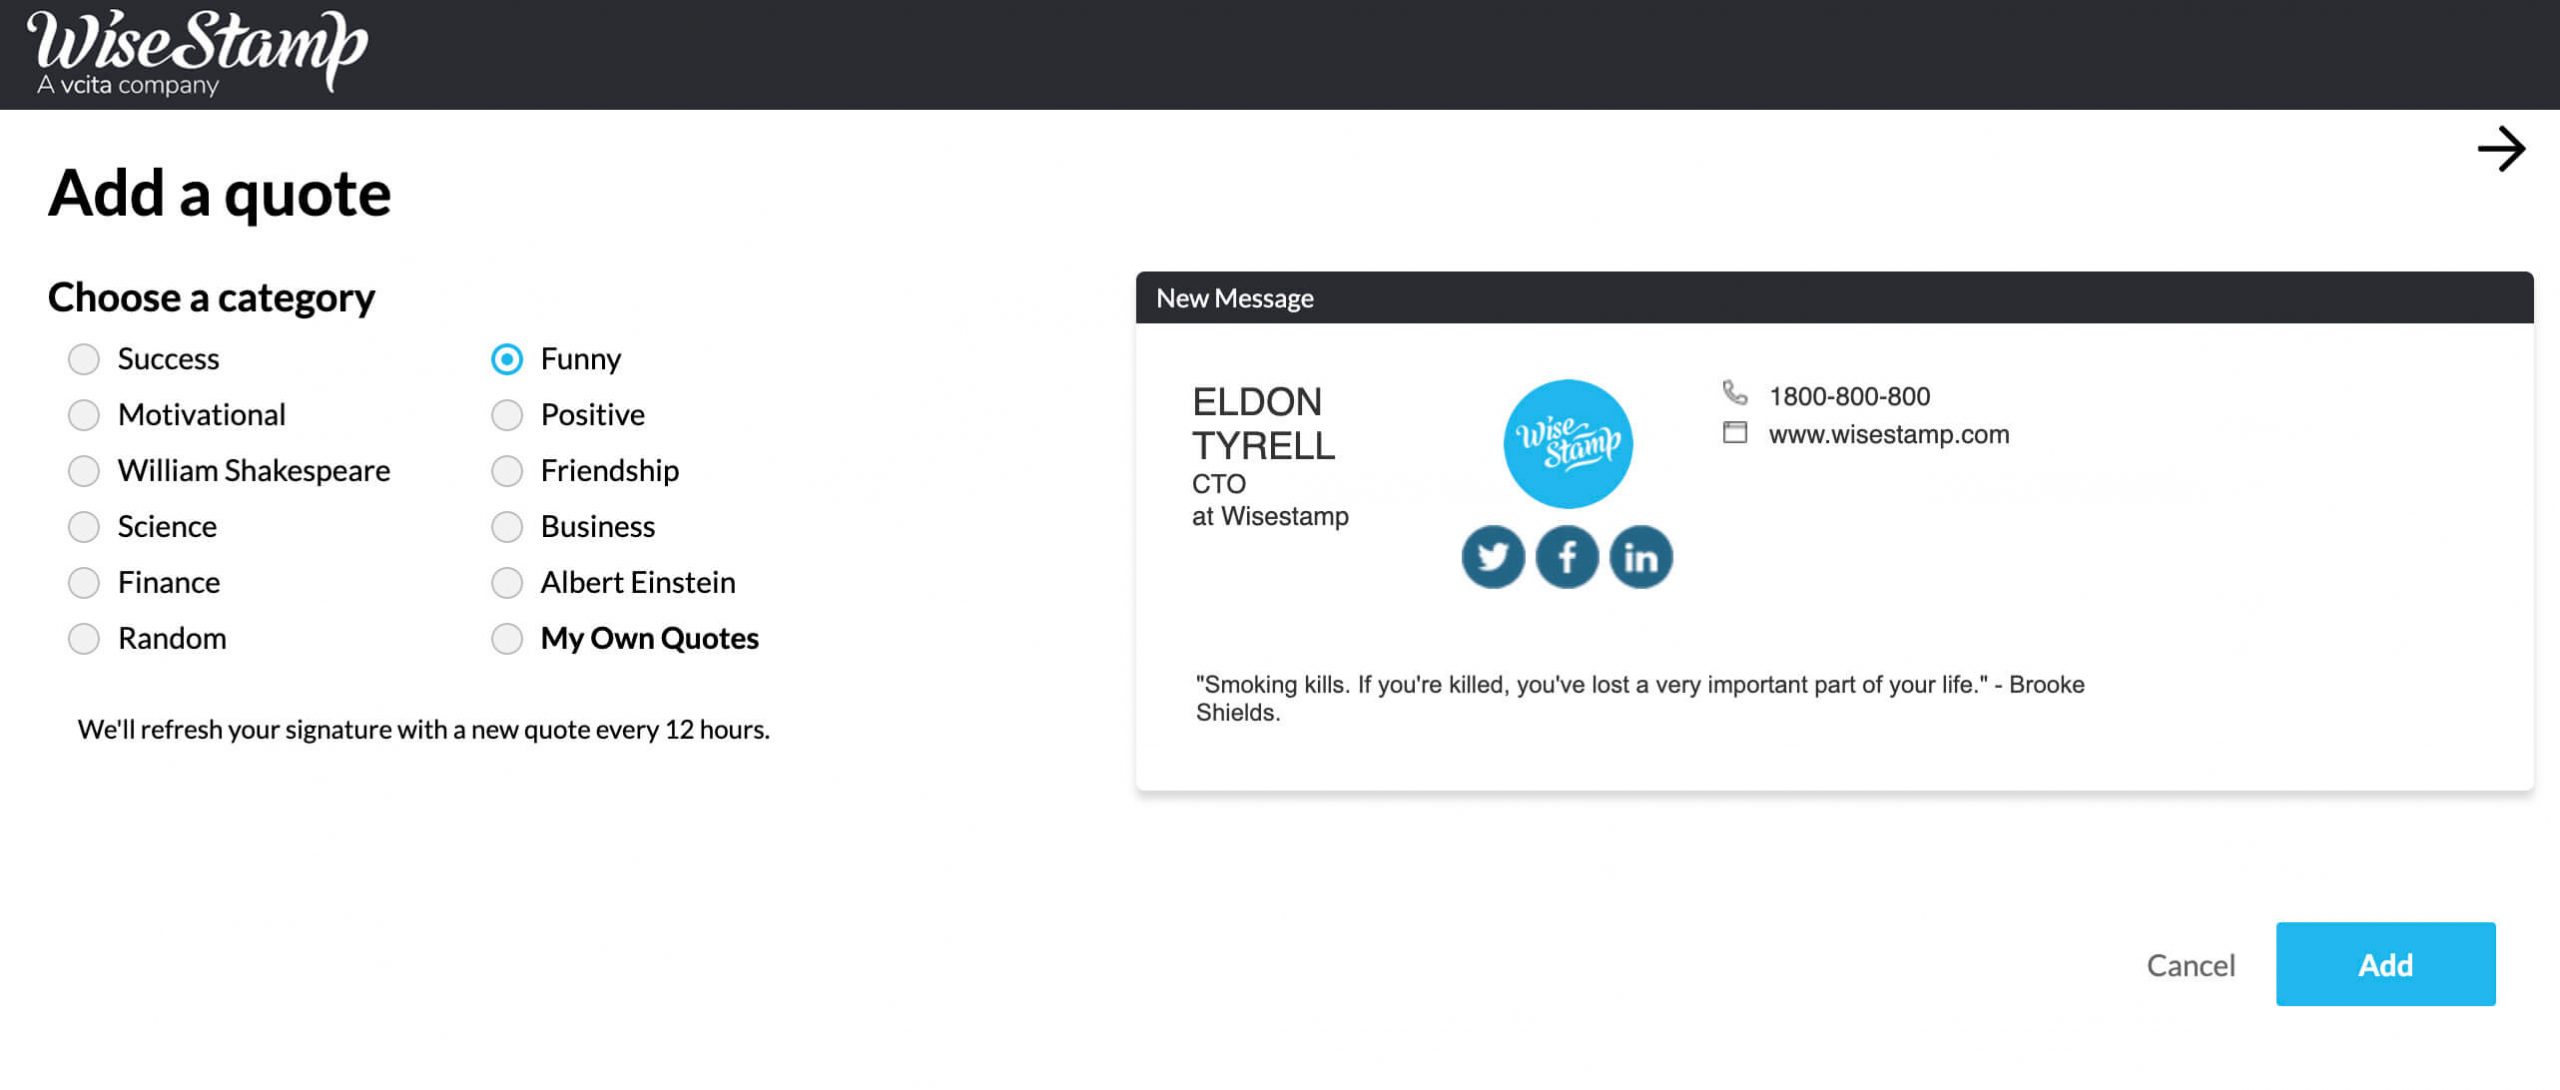The width and height of the screenshot is (2560, 1090).
Task: Select the Funny quote category
Action: 506,356
